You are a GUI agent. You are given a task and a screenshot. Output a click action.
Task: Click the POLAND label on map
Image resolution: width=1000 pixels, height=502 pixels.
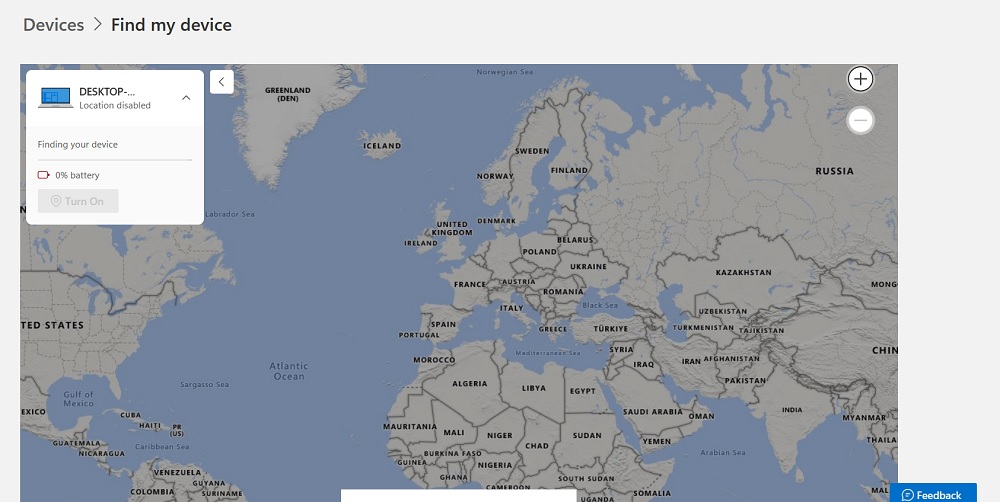540,252
